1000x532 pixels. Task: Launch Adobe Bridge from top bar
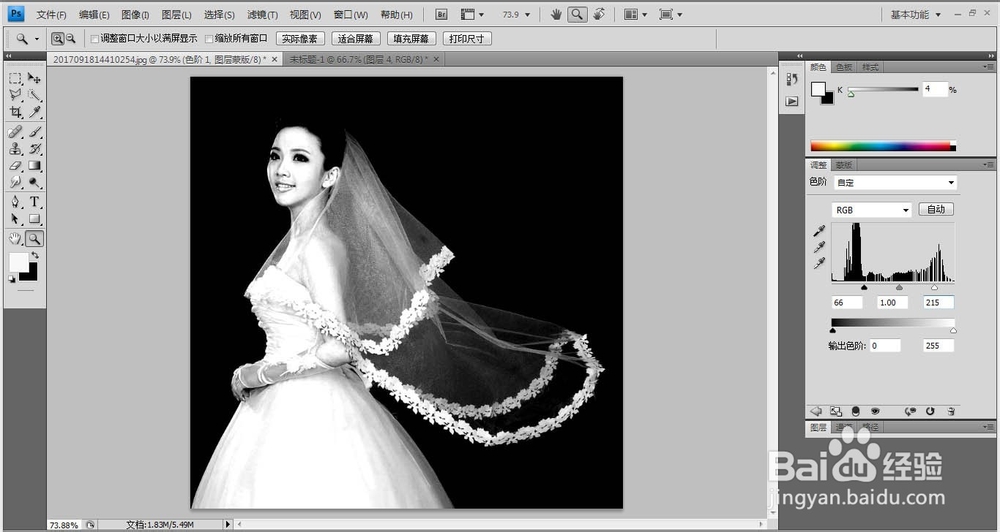tap(441, 14)
